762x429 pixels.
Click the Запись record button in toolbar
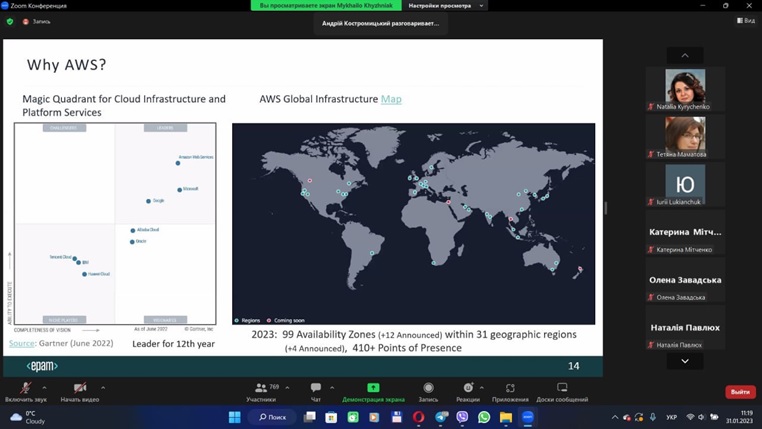pyautogui.click(x=428, y=392)
